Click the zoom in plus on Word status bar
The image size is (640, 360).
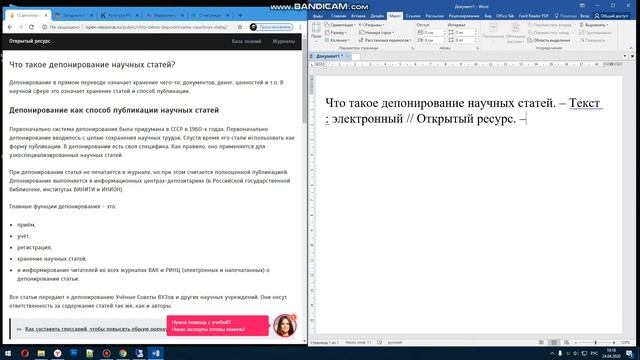[x=614, y=342]
